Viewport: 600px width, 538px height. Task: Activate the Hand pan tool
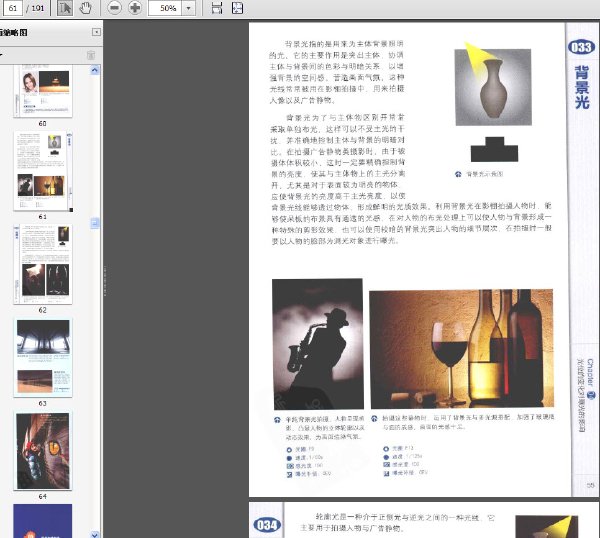(85, 8)
